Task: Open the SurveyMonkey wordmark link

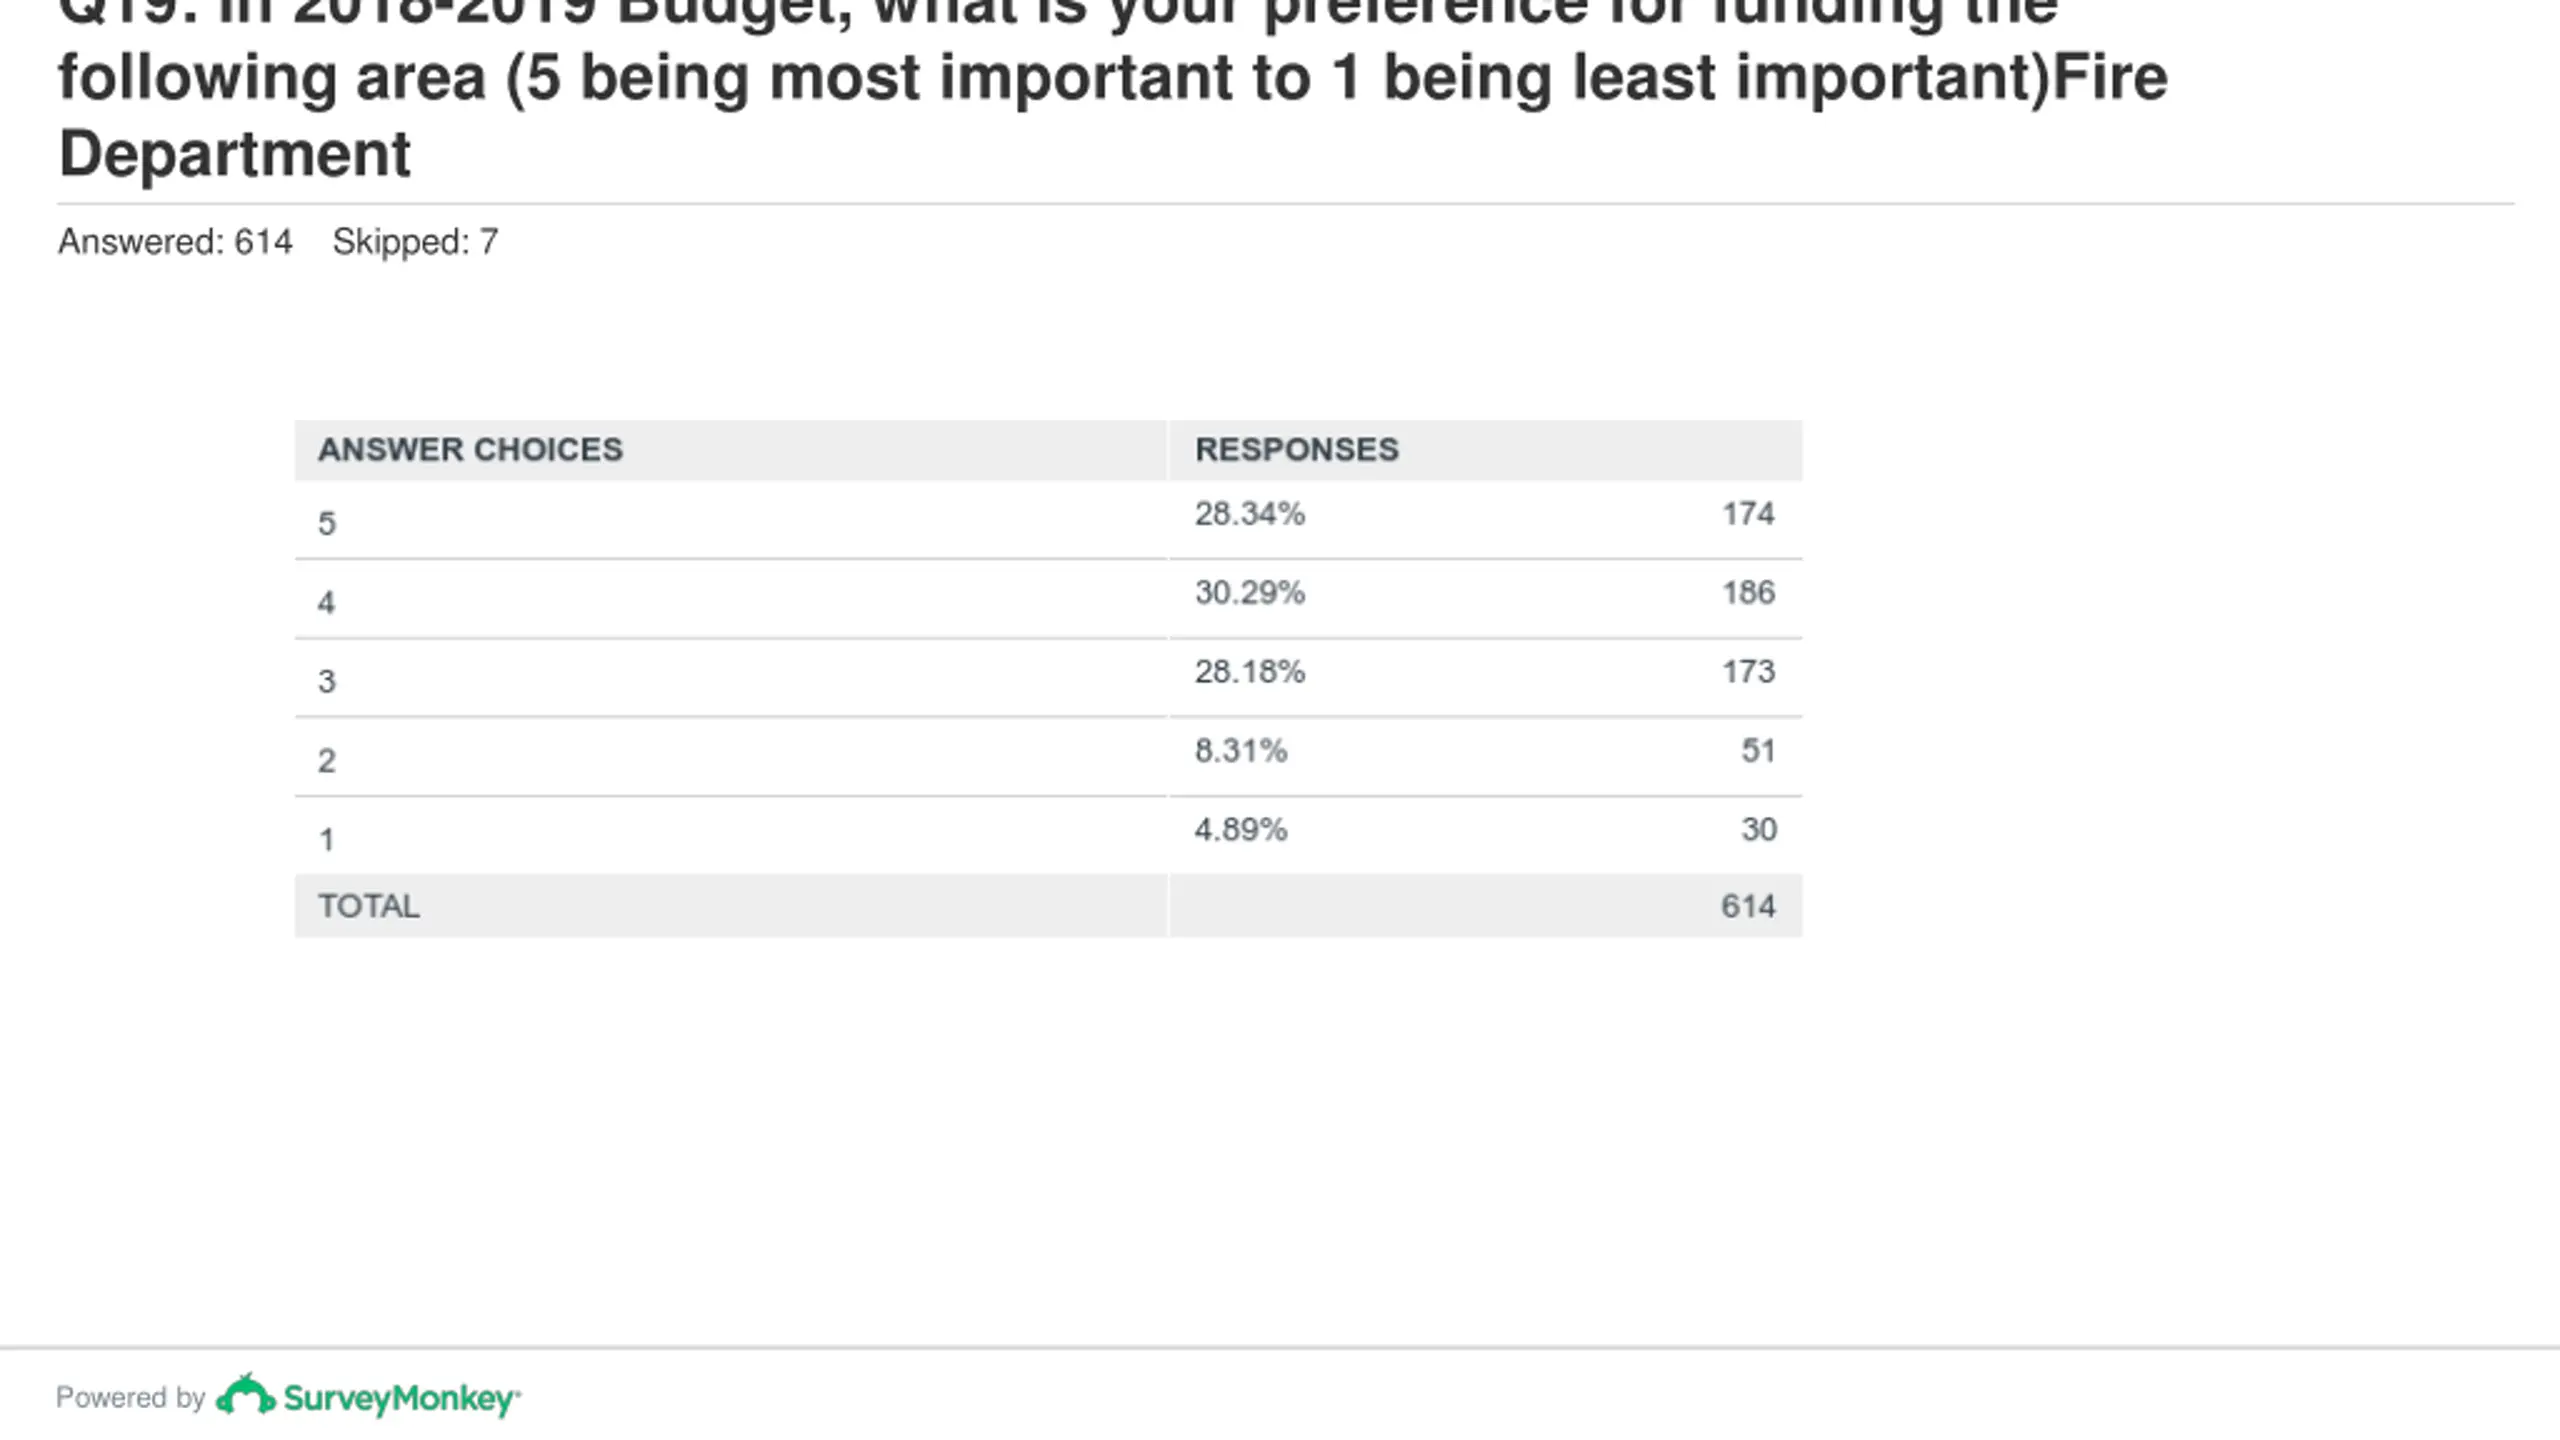Action: pyautogui.click(x=402, y=1398)
